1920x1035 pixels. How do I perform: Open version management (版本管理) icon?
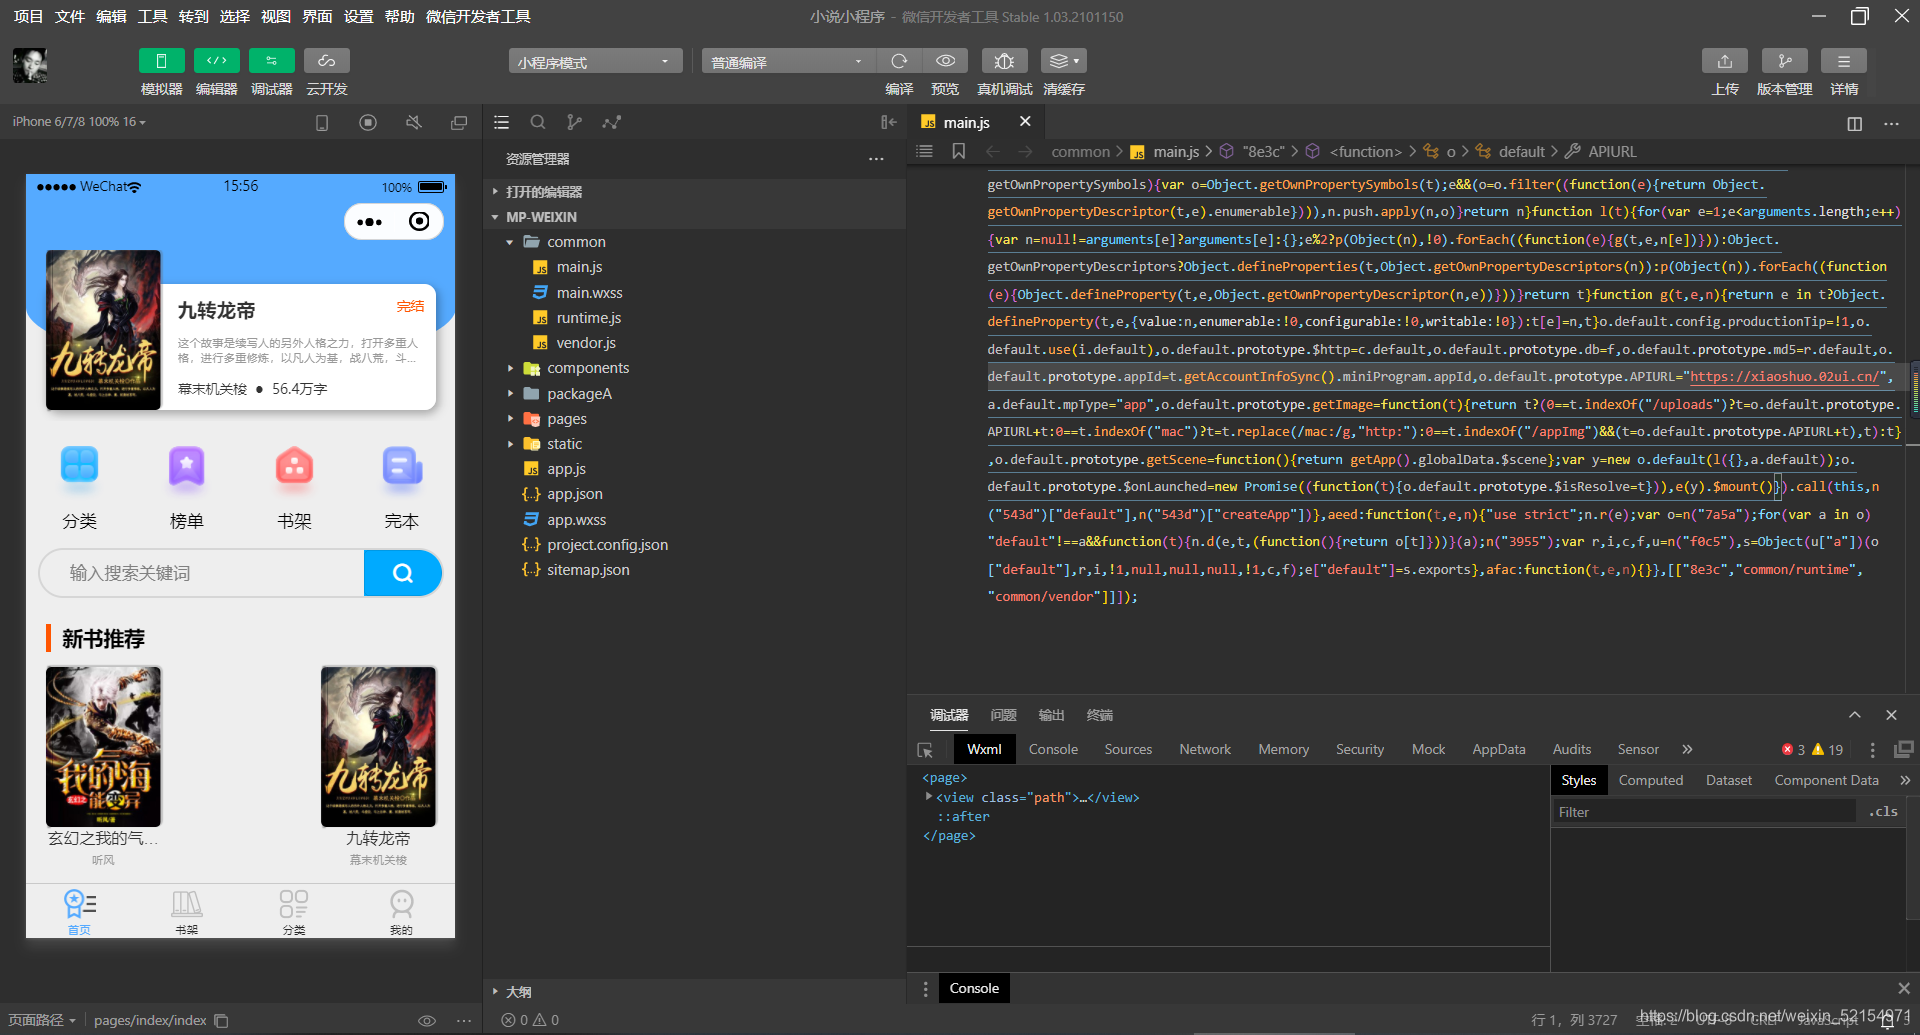1784,61
